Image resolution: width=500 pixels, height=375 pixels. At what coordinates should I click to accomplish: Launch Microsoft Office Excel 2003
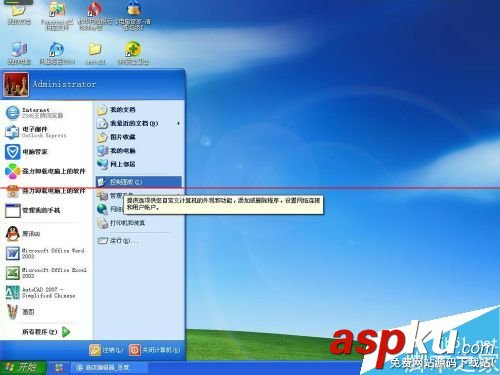click(x=46, y=273)
